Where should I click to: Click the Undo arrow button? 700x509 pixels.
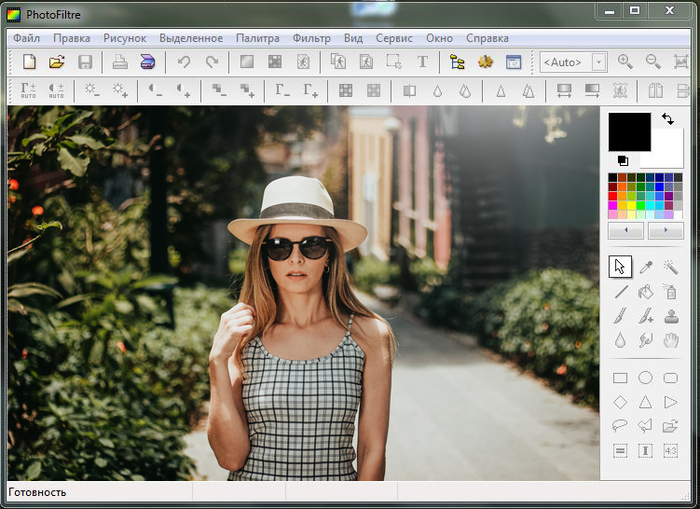(183, 62)
